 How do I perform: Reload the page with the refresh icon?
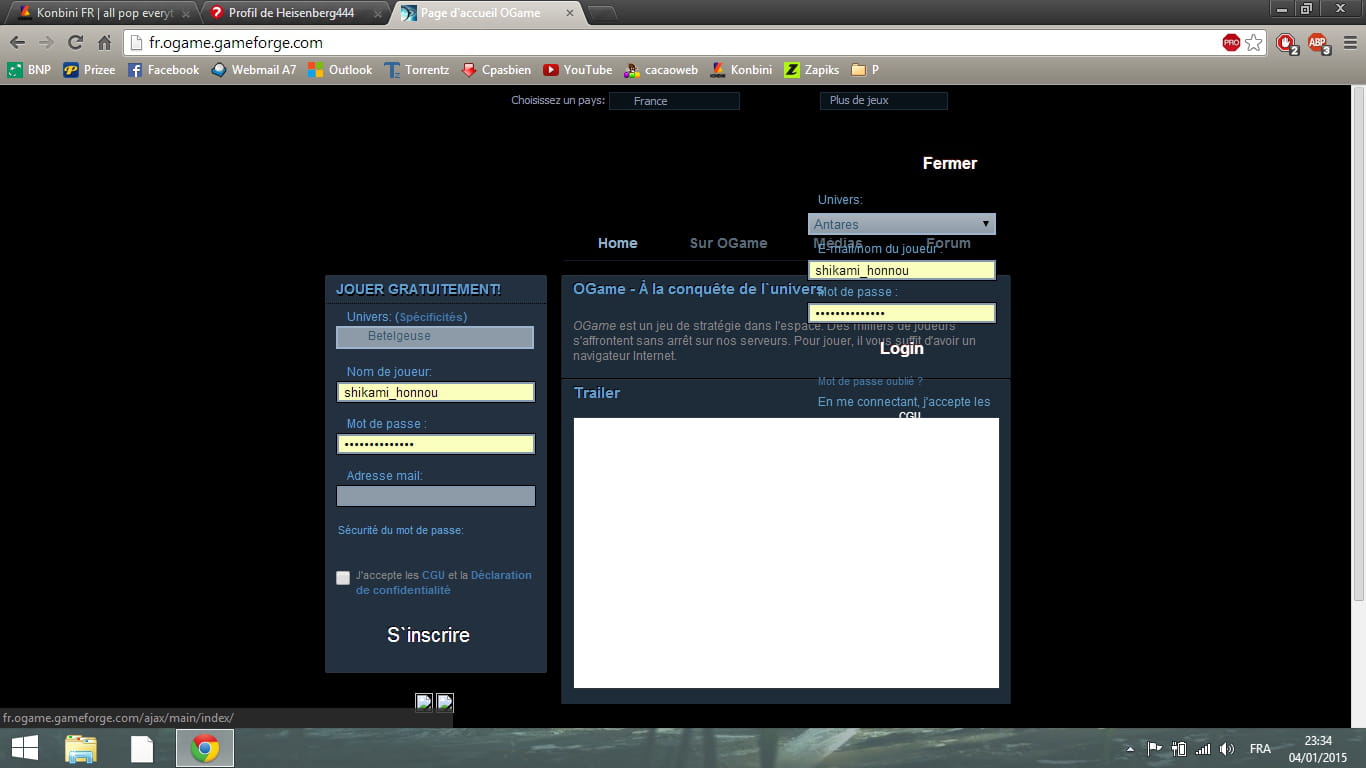75,43
